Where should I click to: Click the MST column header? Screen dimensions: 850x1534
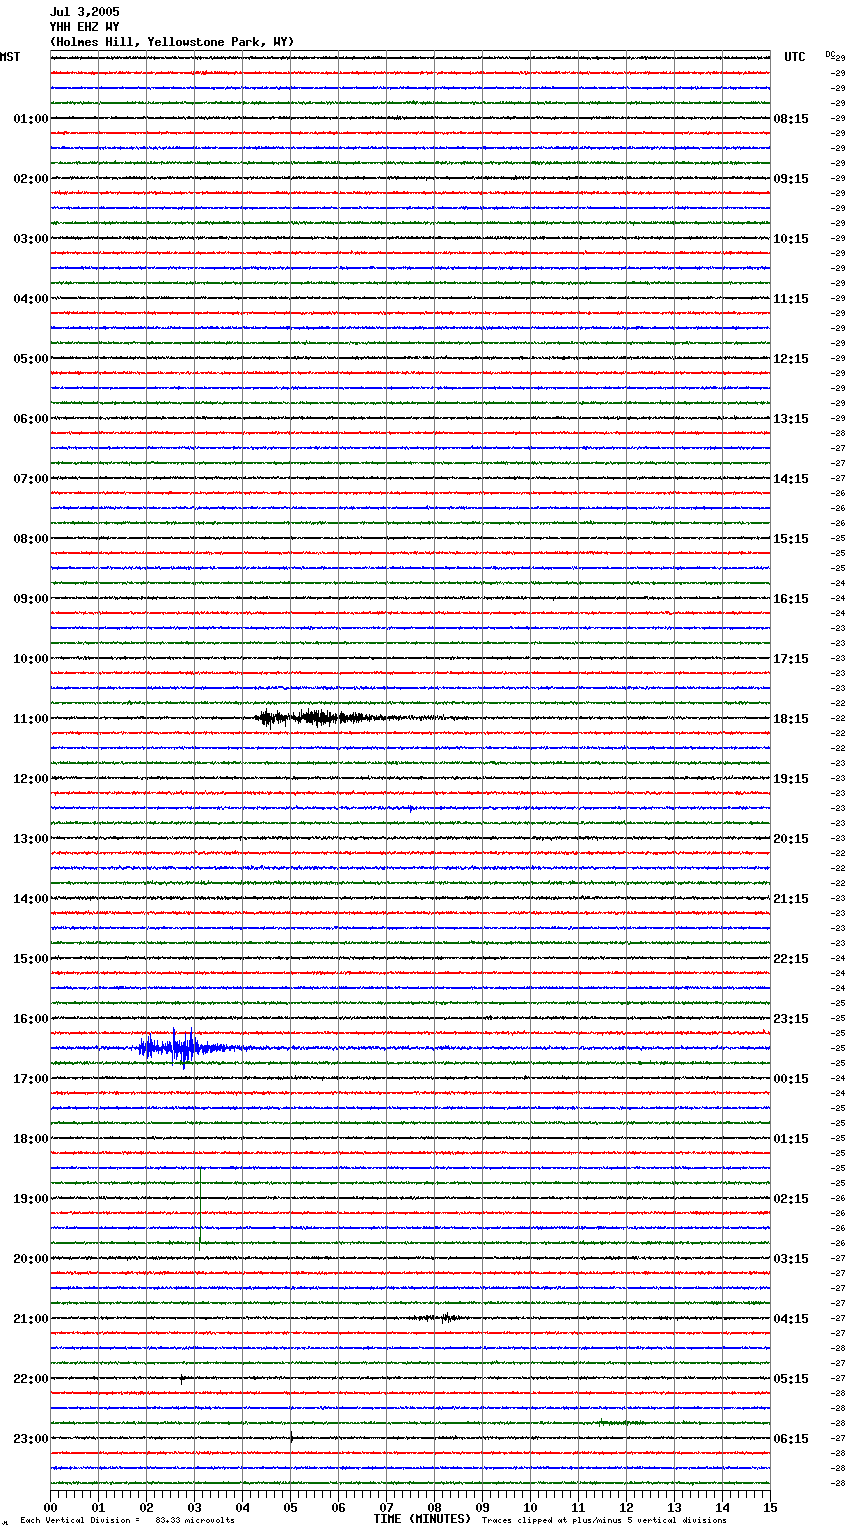pyautogui.click(x=10, y=57)
